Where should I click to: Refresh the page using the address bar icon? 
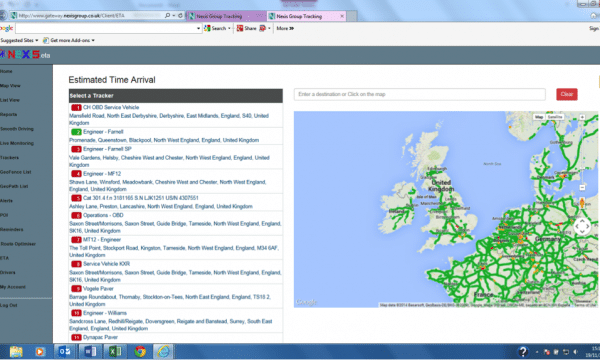coord(180,16)
